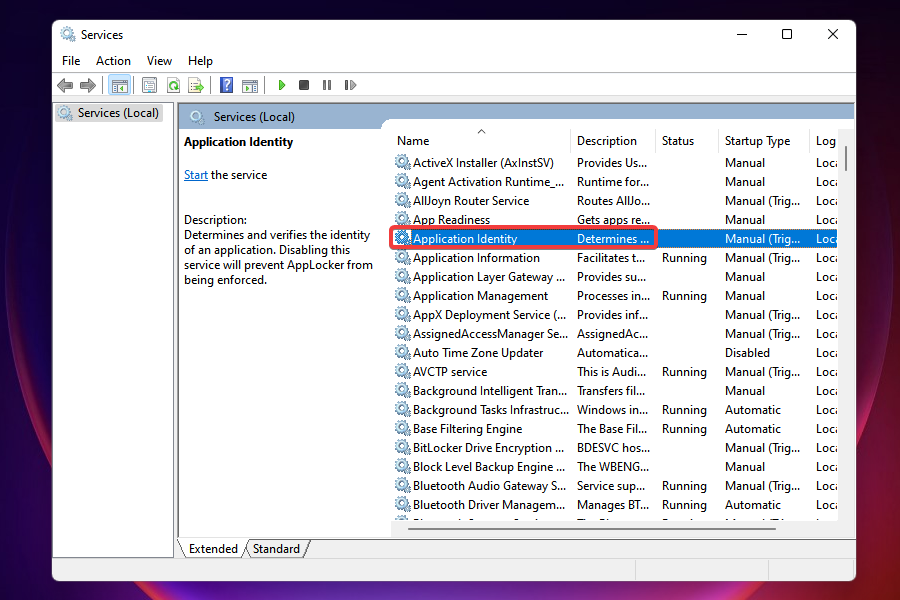Select AllJoyn Router Service name
900x600 pixels.
pyautogui.click(x=471, y=201)
